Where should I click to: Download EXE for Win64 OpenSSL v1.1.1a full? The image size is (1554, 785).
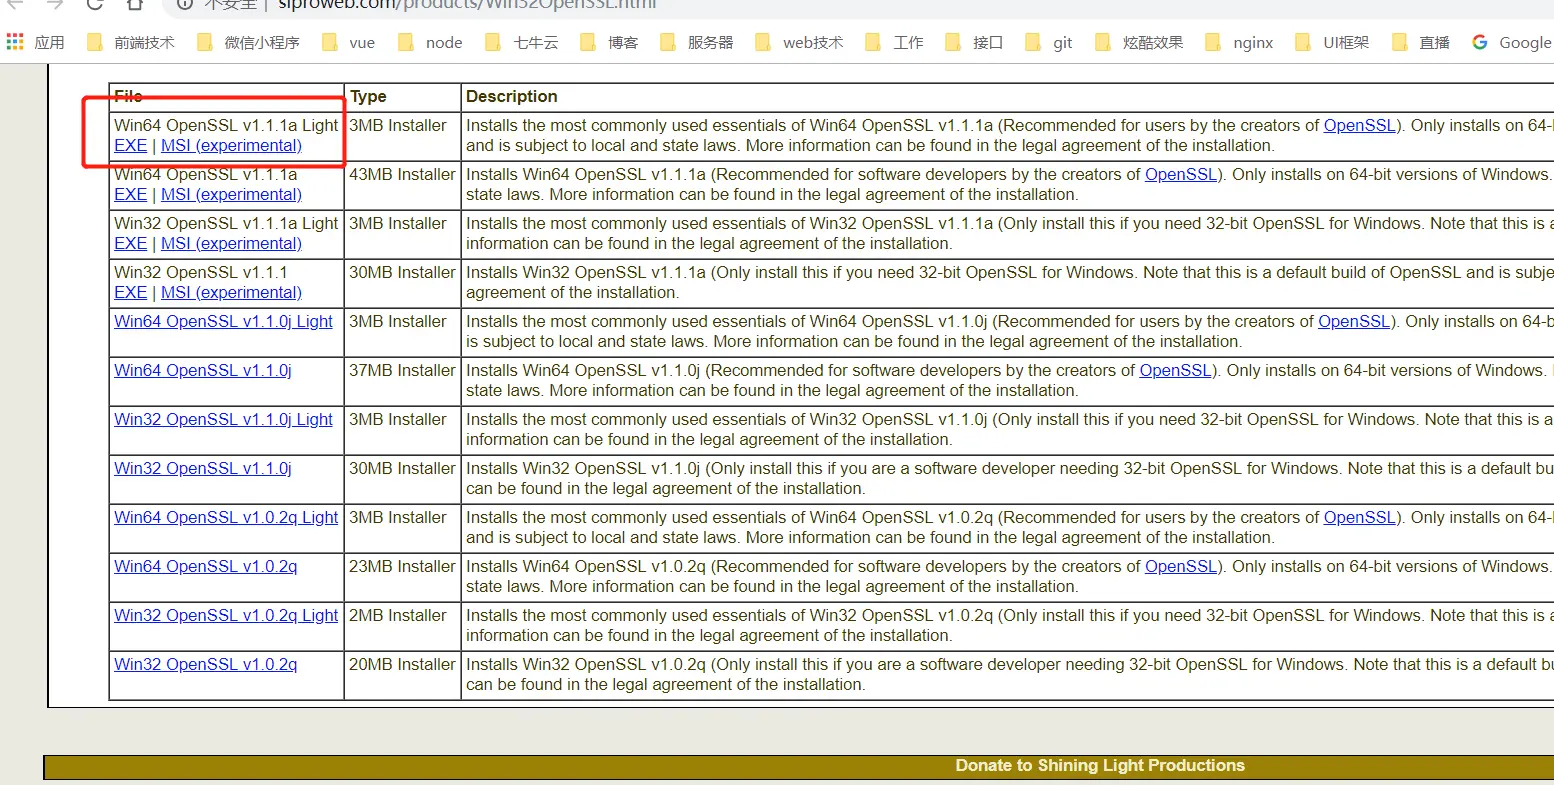[x=130, y=194]
